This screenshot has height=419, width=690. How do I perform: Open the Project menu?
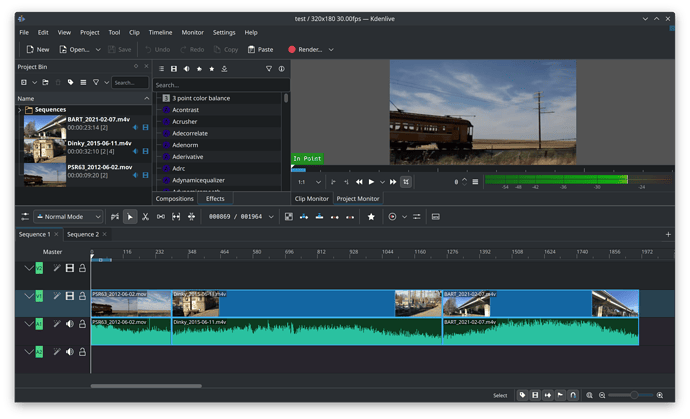(89, 33)
